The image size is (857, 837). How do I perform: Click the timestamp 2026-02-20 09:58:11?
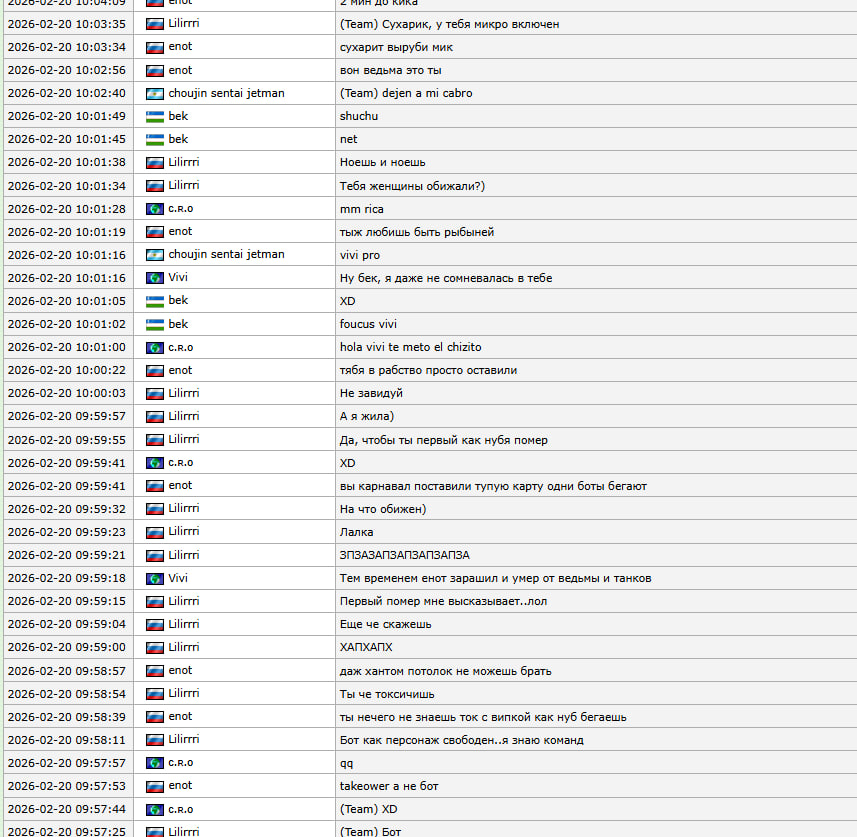tap(66, 740)
